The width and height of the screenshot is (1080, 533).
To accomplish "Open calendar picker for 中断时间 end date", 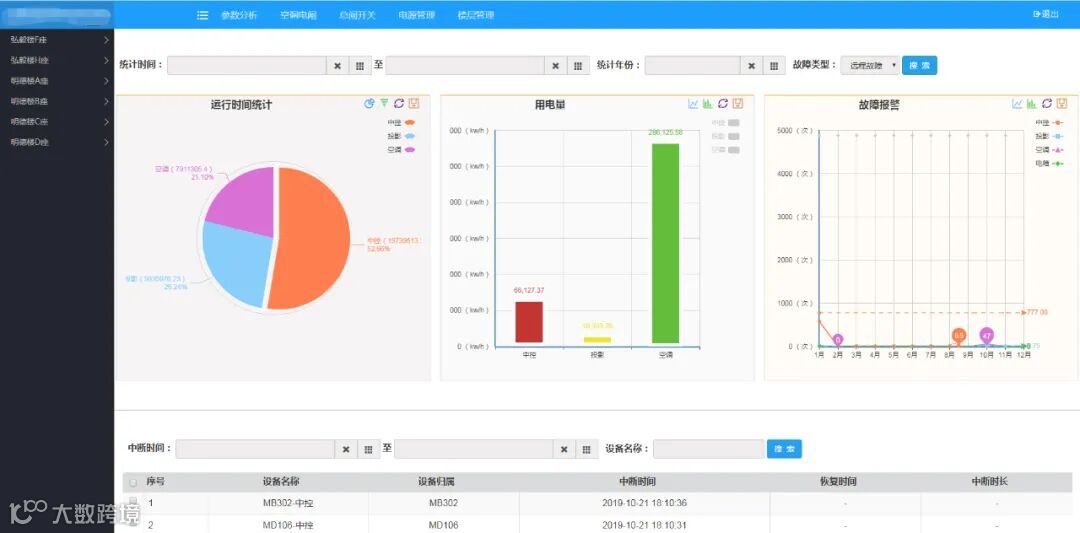I will coord(586,450).
